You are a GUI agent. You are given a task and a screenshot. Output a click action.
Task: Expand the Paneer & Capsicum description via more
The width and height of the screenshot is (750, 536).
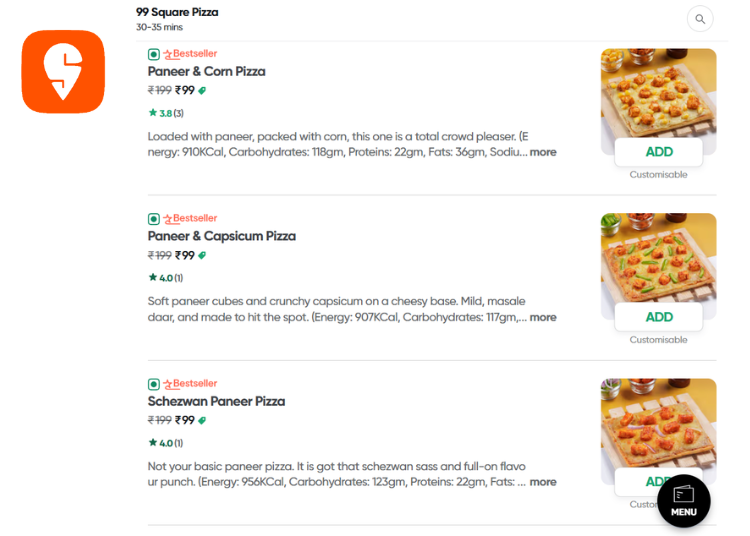[543, 317]
